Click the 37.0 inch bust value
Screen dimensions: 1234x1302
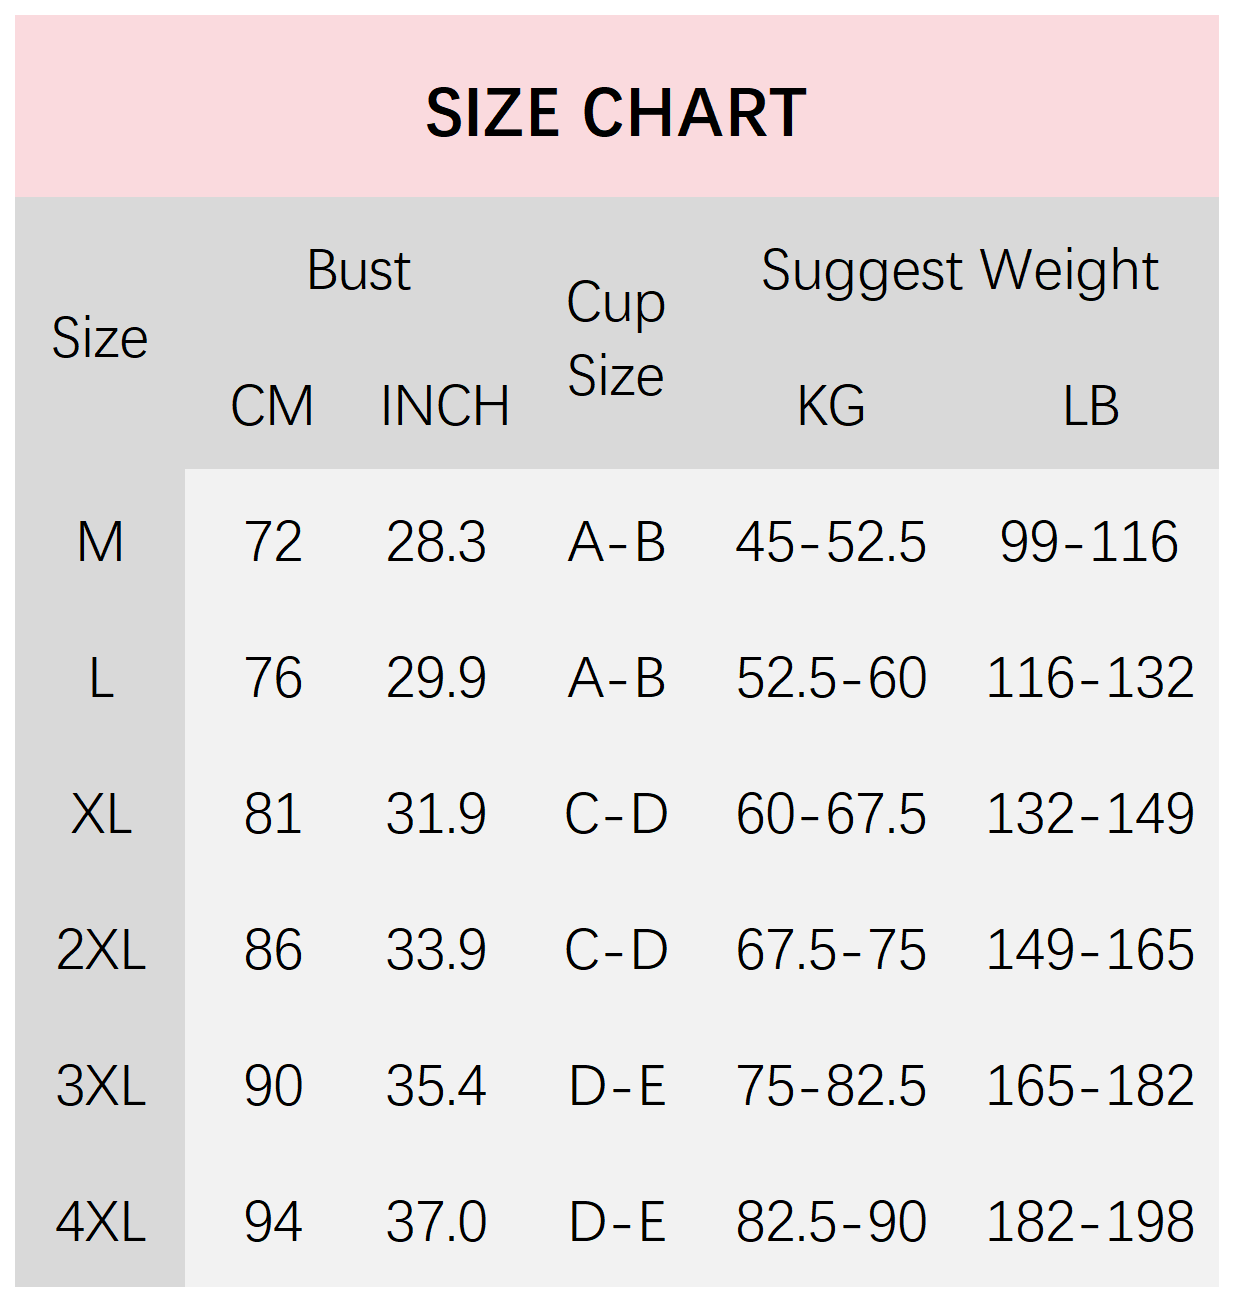pyautogui.click(x=436, y=1222)
